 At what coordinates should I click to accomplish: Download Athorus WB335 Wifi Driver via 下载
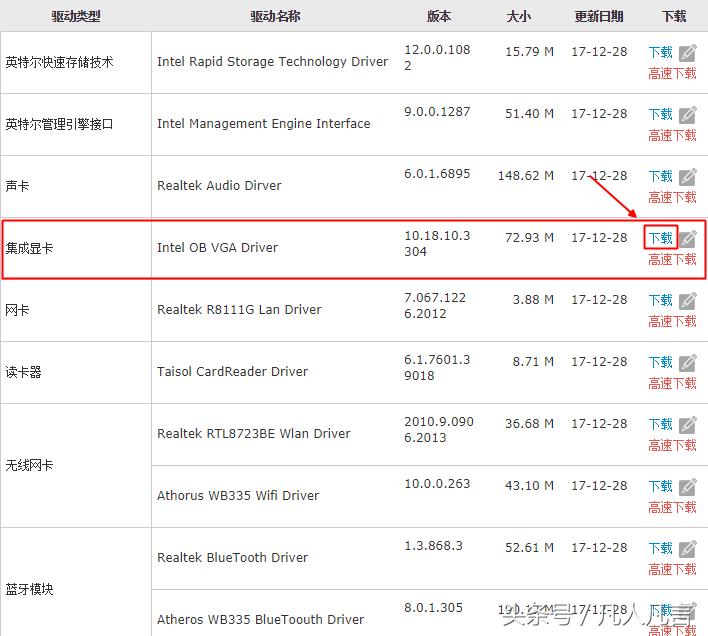pos(661,486)
